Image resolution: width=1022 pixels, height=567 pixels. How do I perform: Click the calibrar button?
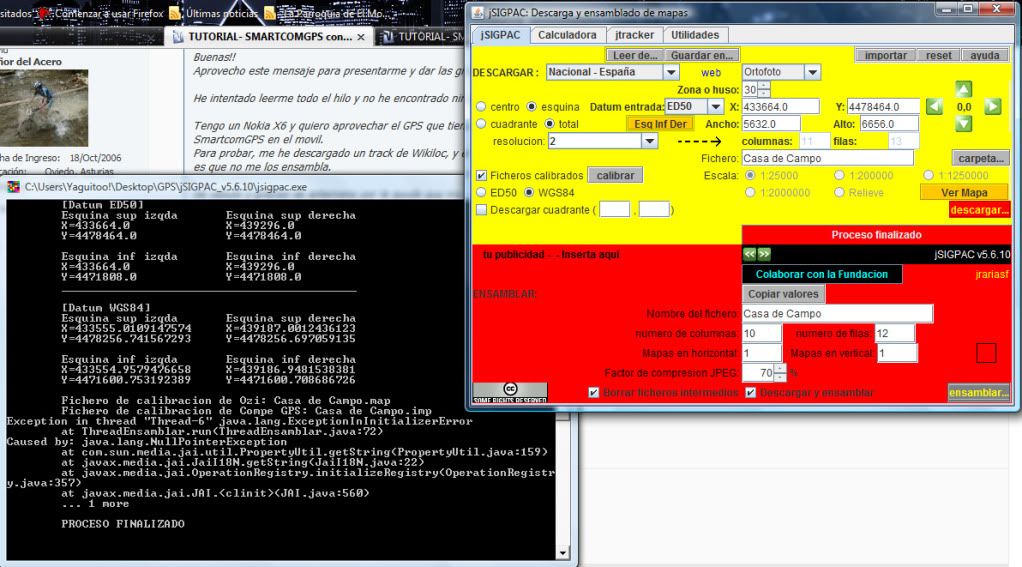(x=615, y=175)
